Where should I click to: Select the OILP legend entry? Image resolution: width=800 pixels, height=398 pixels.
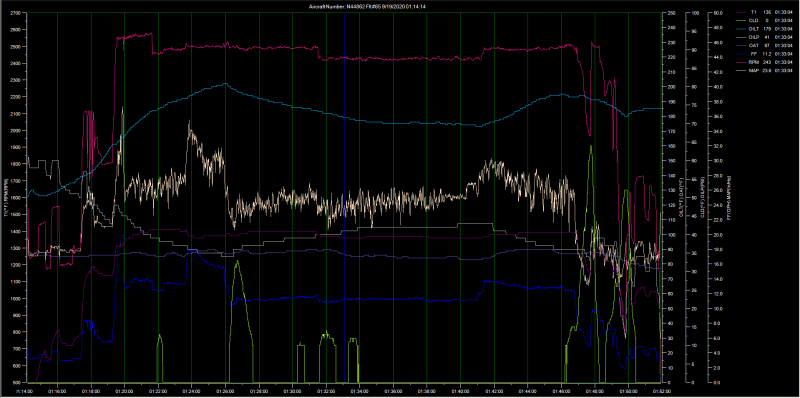(x=753, y=37)
